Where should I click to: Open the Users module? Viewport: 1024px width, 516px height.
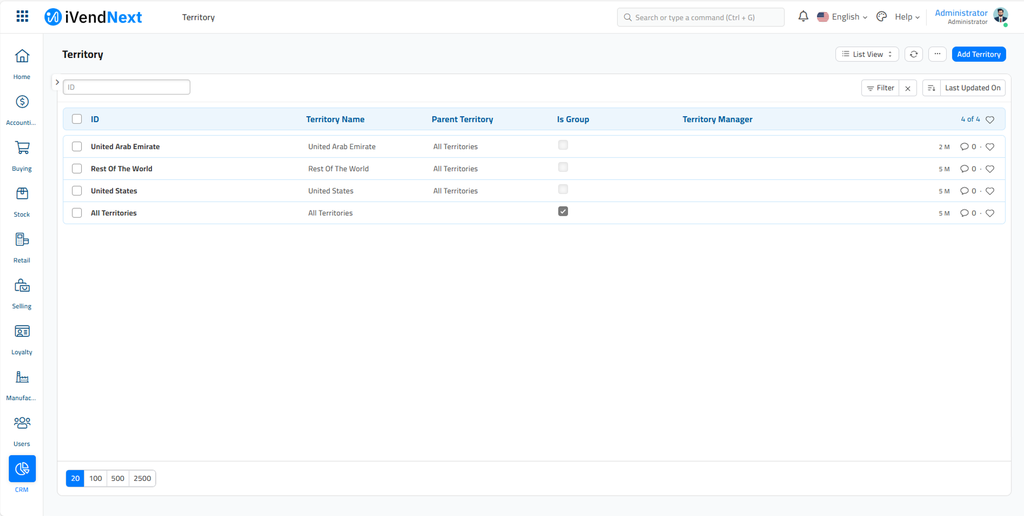click(22, 430)
